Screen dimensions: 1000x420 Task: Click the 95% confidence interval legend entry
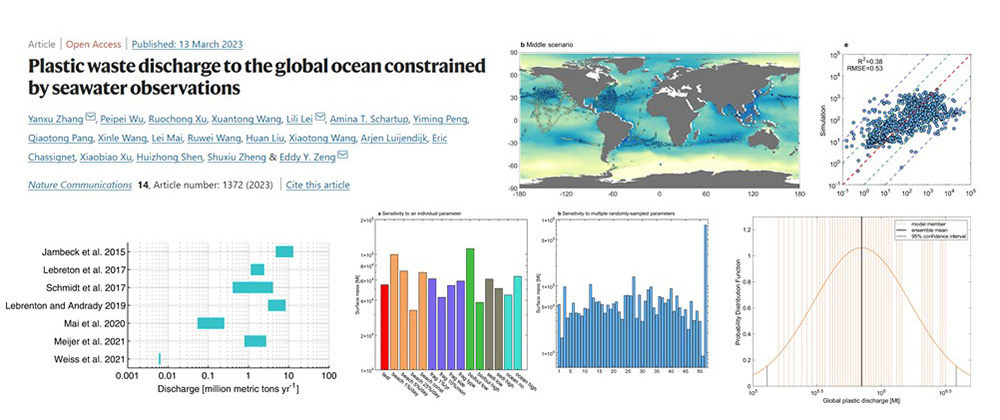939,236
